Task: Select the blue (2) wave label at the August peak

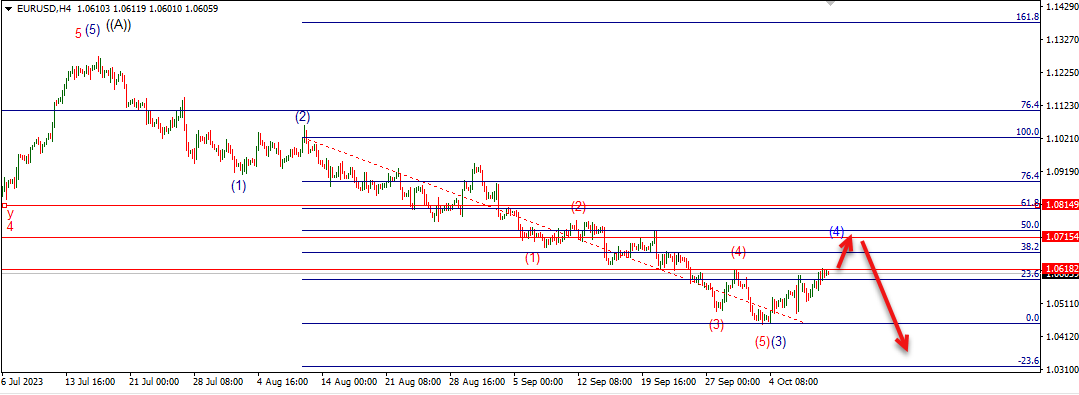Action: point(302,116)
